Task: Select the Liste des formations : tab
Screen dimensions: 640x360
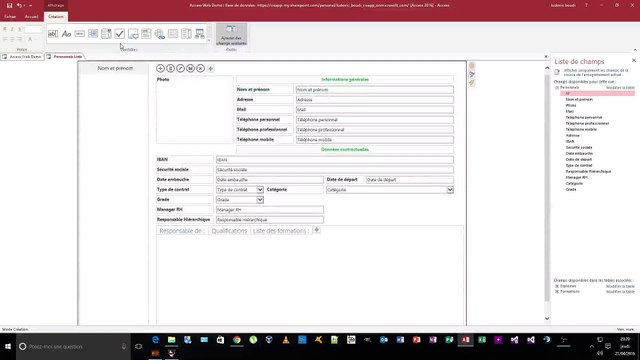Action: pyautogui.click(x=280, y=231)
